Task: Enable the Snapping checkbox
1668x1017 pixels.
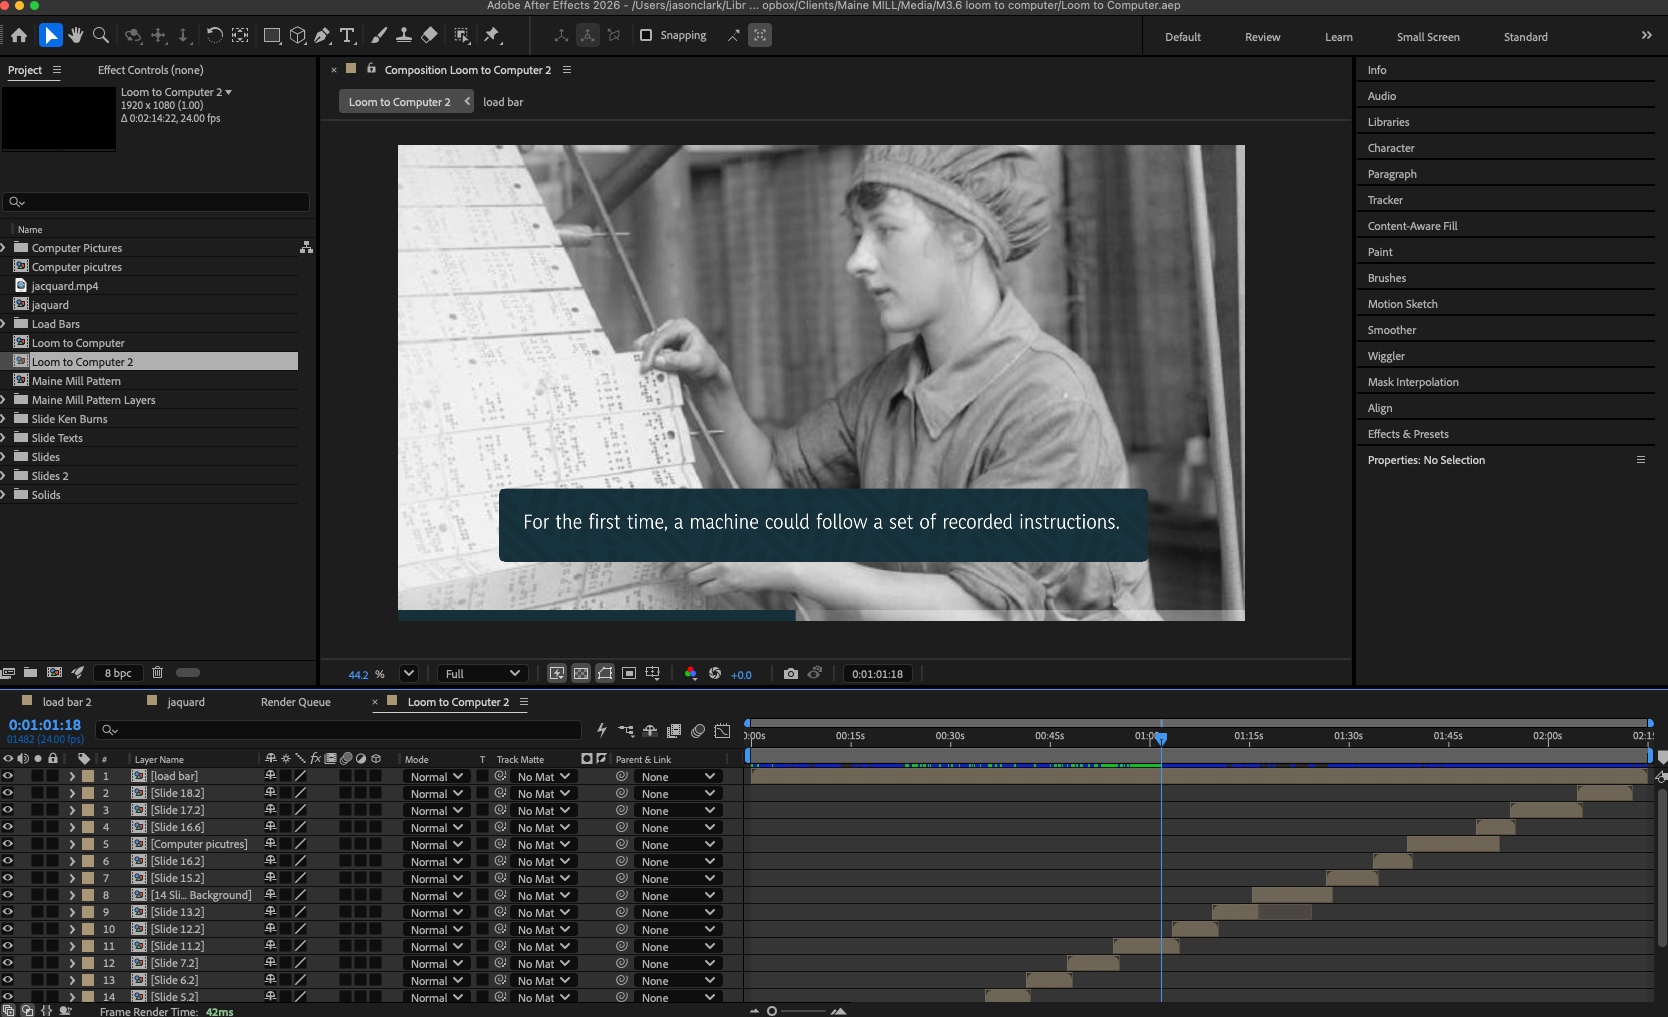Action: pyautogui.click(x=646, y=36)
